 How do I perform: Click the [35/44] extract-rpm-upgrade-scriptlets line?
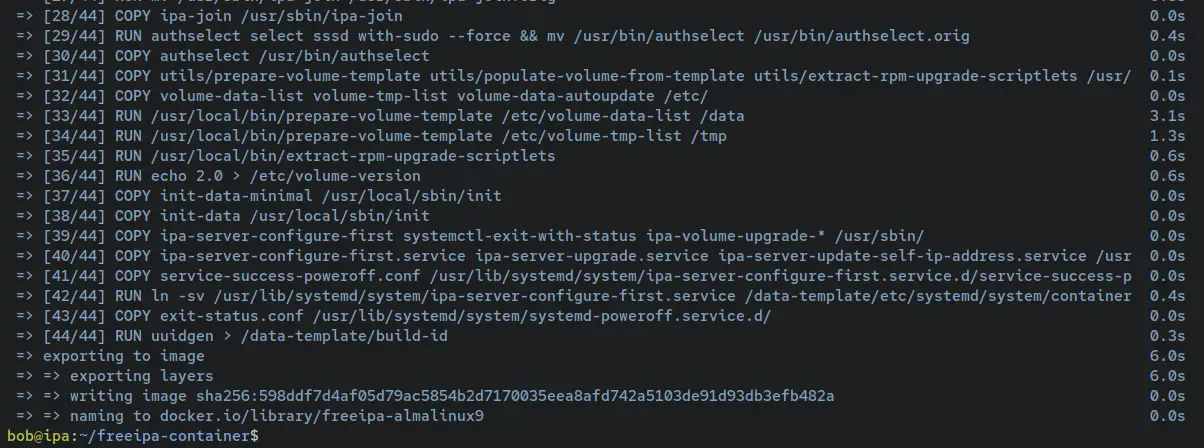[299, 156]
